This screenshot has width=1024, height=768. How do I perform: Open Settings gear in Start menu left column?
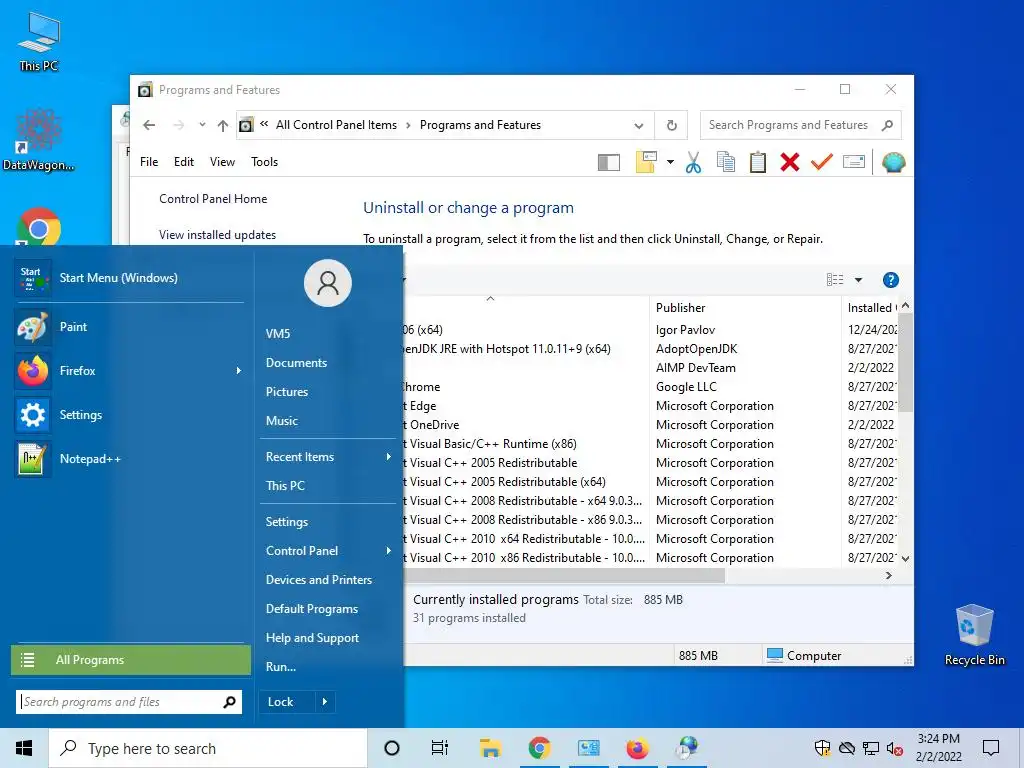click(x=129, y=415)
